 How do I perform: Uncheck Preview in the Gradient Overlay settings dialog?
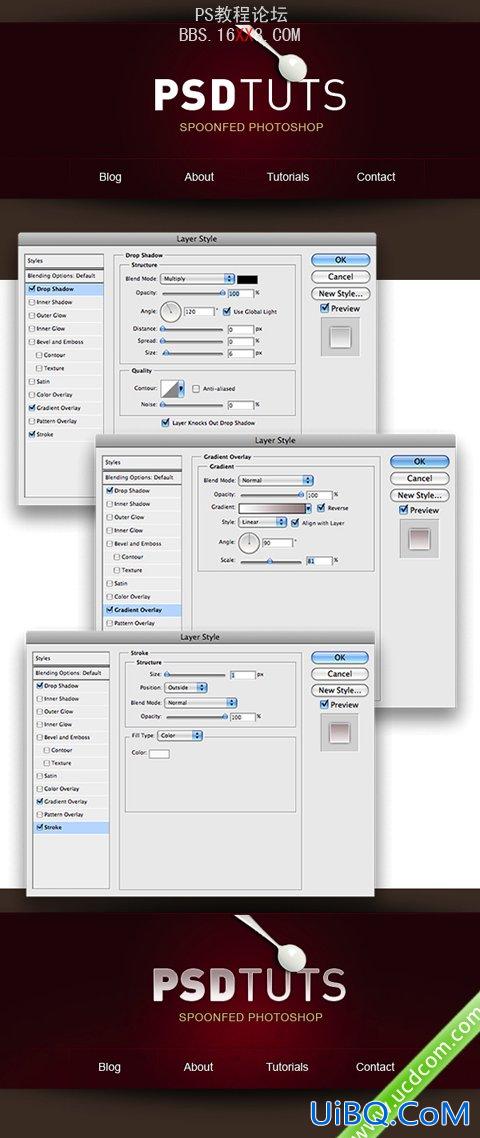point(403,510)
